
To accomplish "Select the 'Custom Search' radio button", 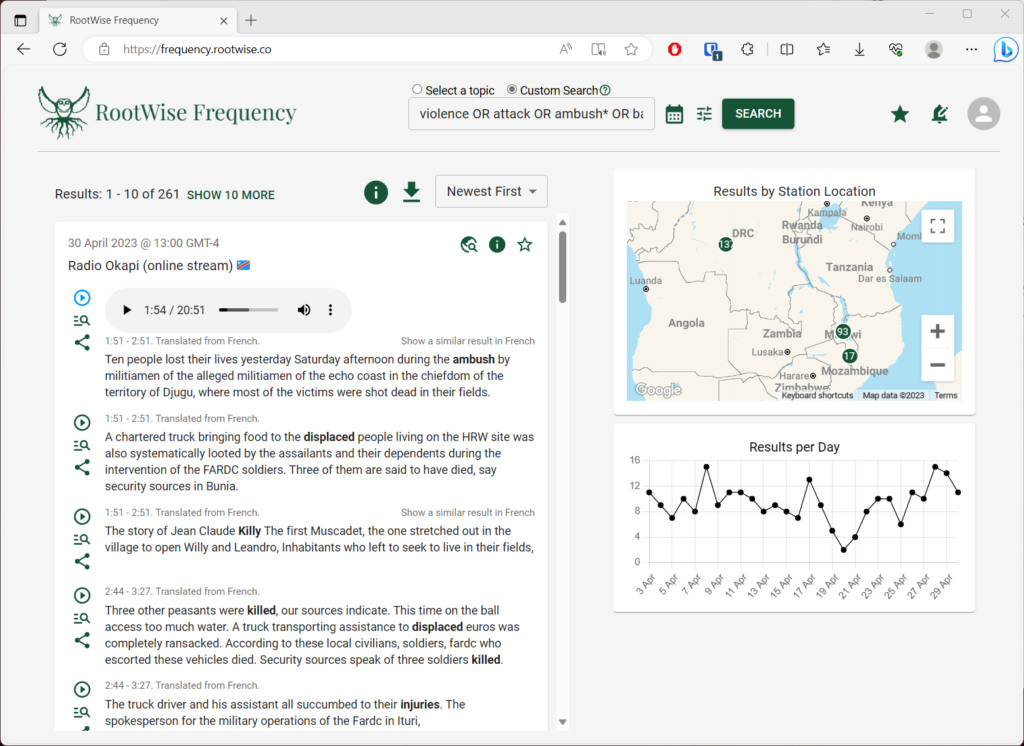I will [x=510, y=89].
